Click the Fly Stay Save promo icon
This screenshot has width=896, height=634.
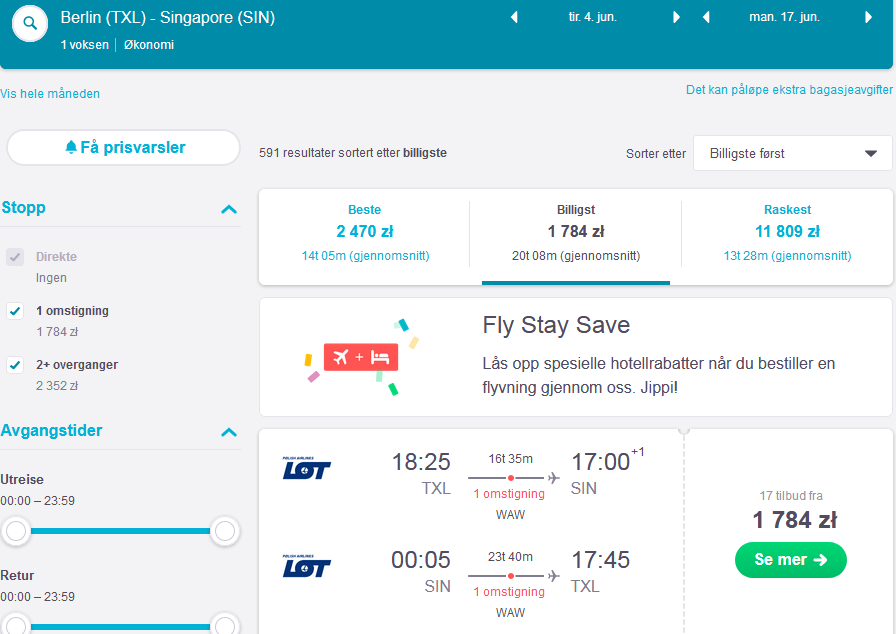click(x=361, y=358)
